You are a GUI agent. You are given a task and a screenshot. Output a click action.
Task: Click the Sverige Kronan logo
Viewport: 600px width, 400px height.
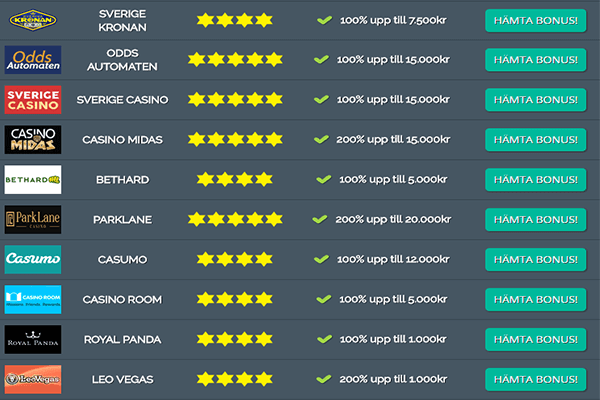click(32, 20)
